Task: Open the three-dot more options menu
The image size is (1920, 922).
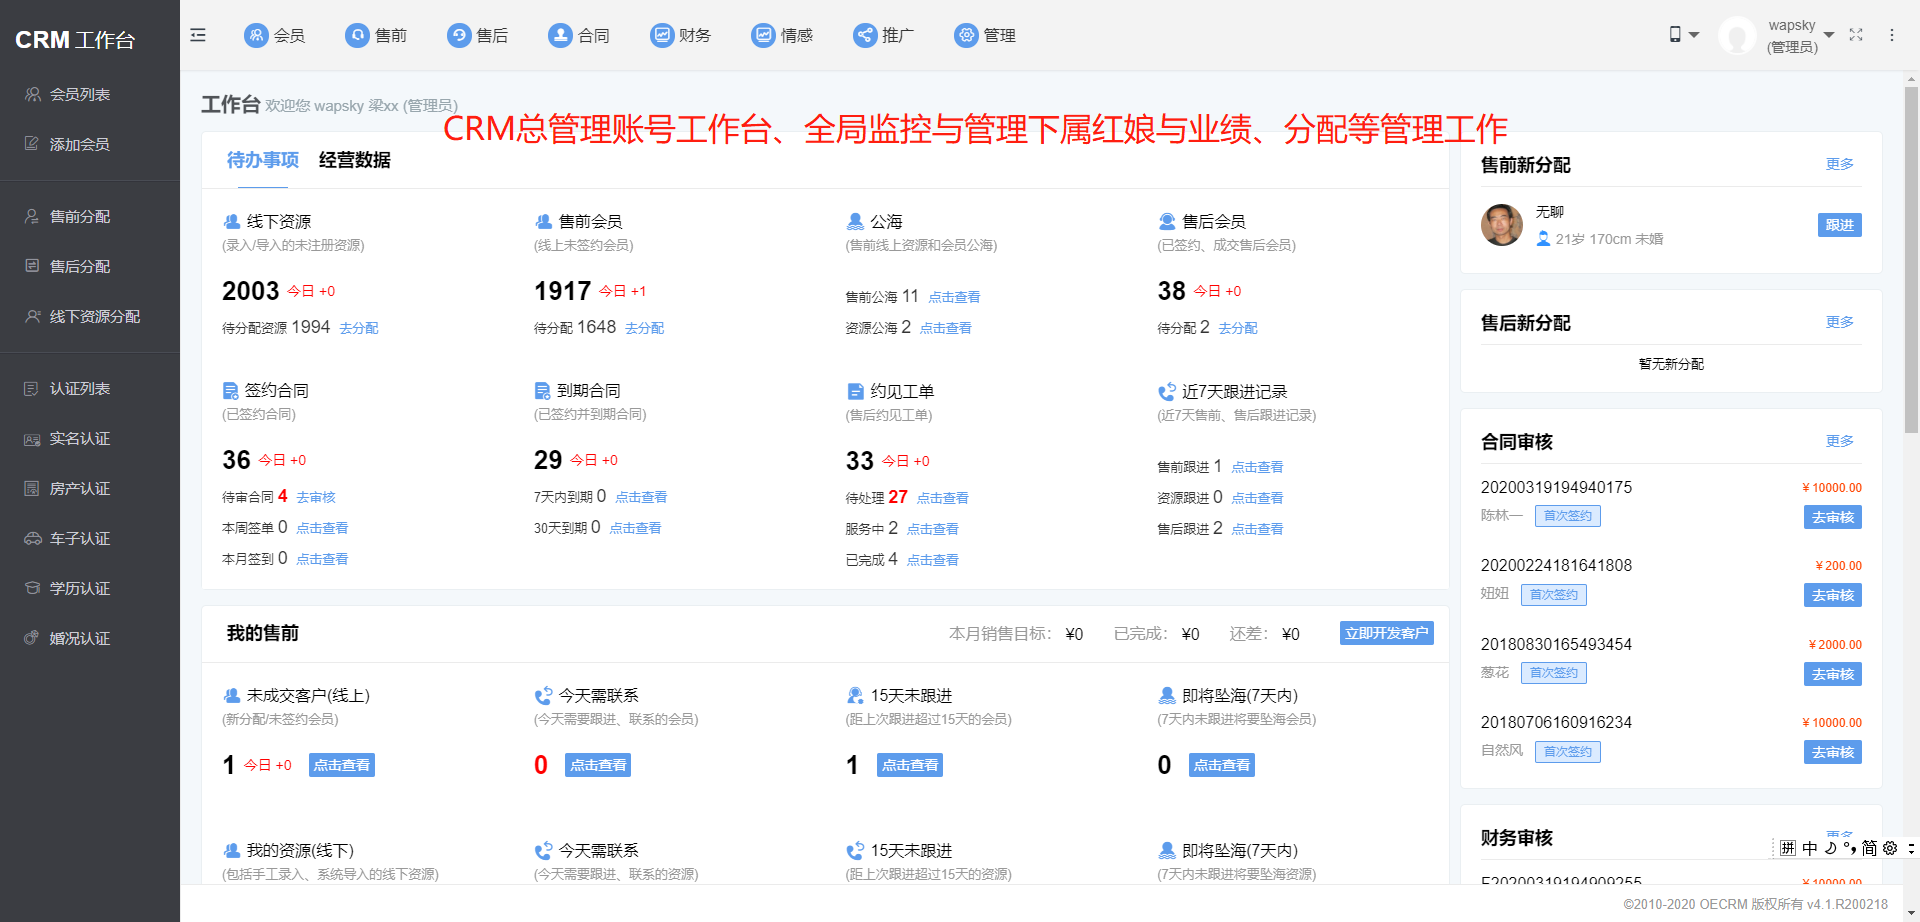Action: pos(1891,35)
